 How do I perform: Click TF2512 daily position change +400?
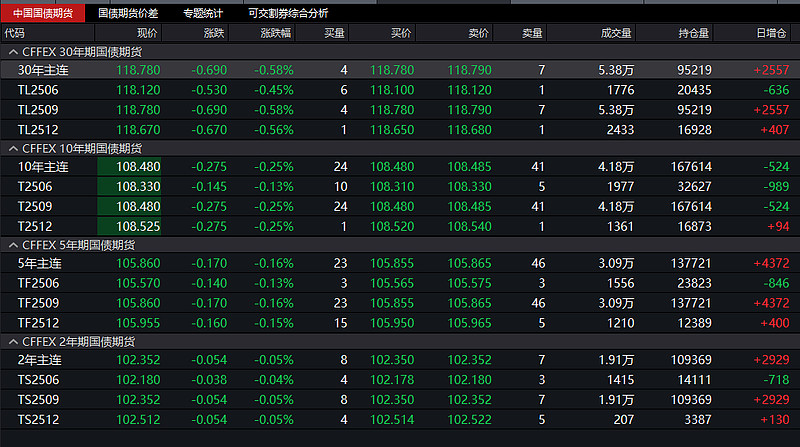[774, 323]
